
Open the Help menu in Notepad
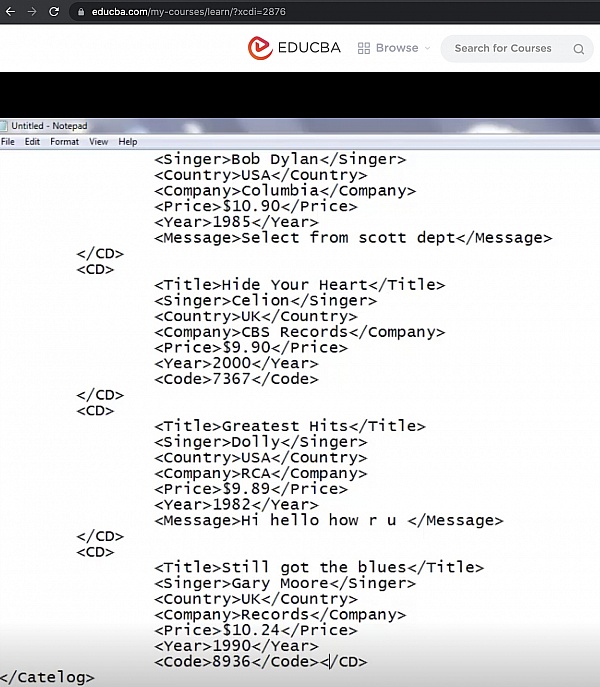pos(128,142)
